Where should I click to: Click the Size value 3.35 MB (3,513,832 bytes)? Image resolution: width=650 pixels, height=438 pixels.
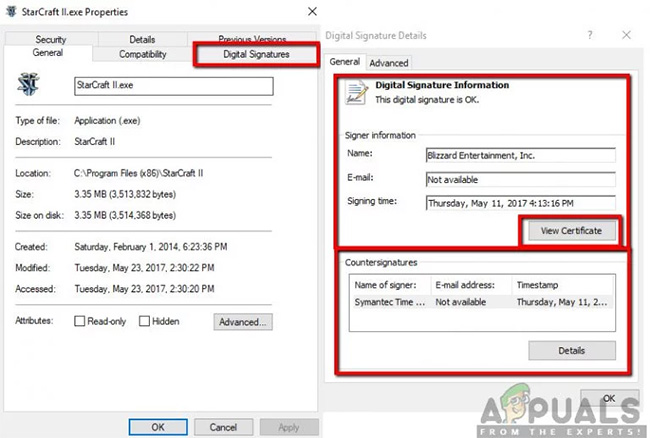tap(125, 194)
